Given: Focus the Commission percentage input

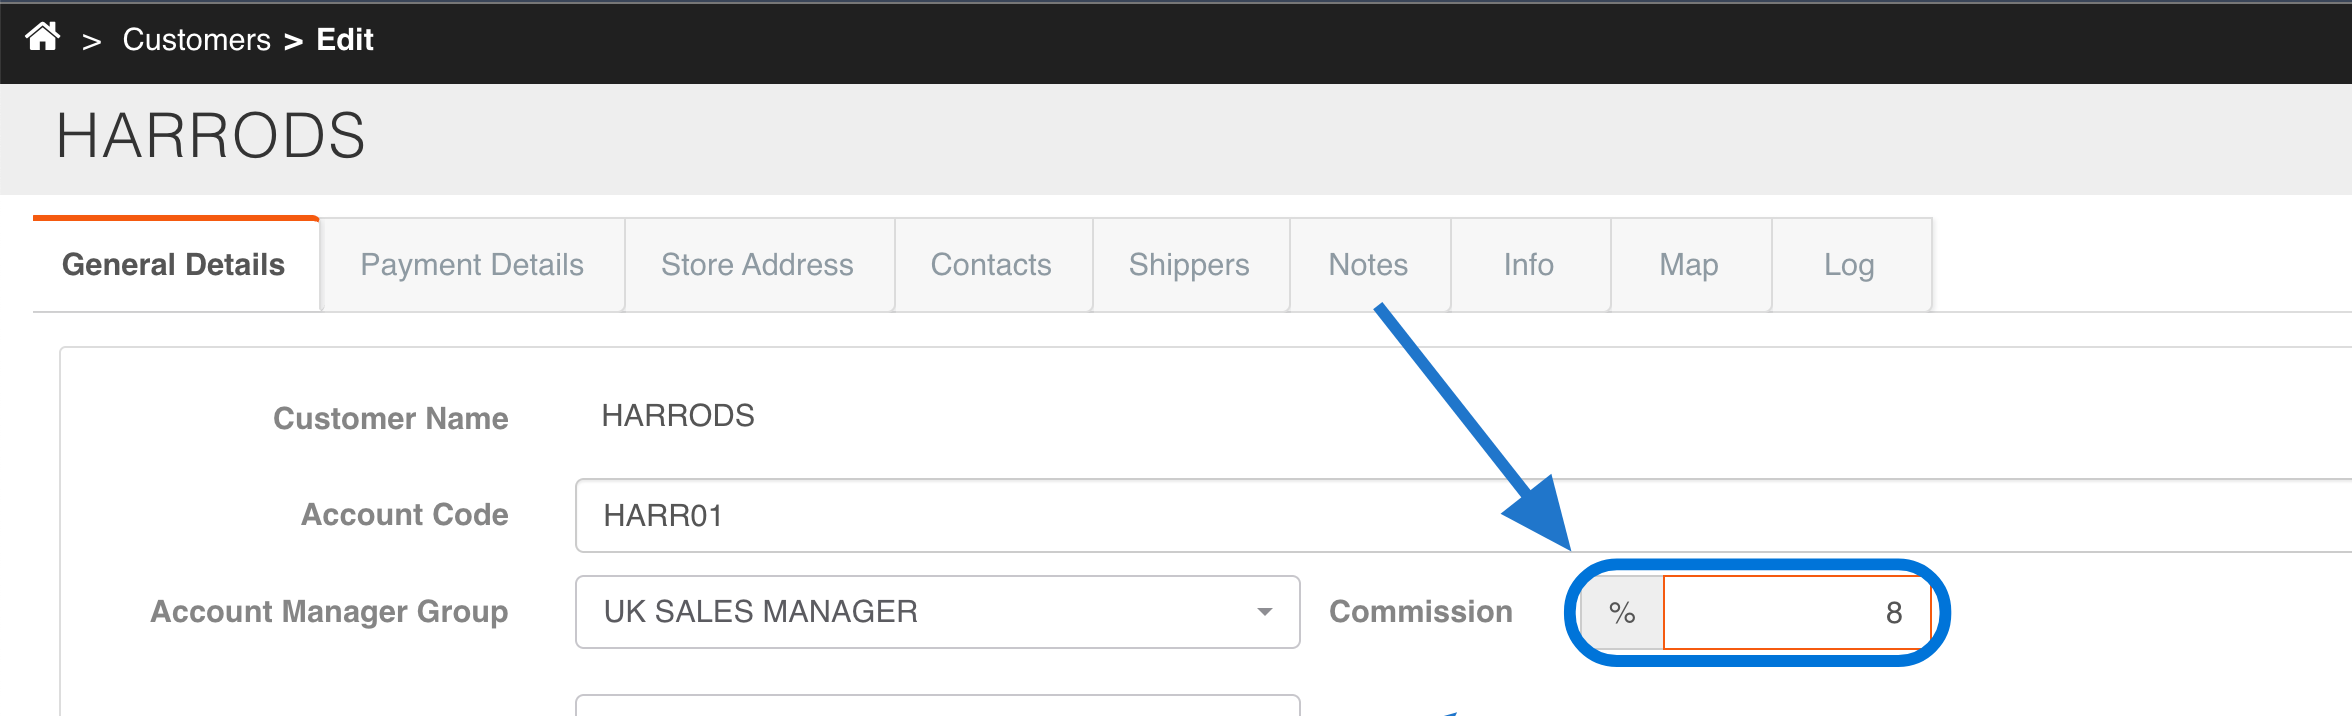Looking at the screenshot, I should click(x=1796, y=613).
